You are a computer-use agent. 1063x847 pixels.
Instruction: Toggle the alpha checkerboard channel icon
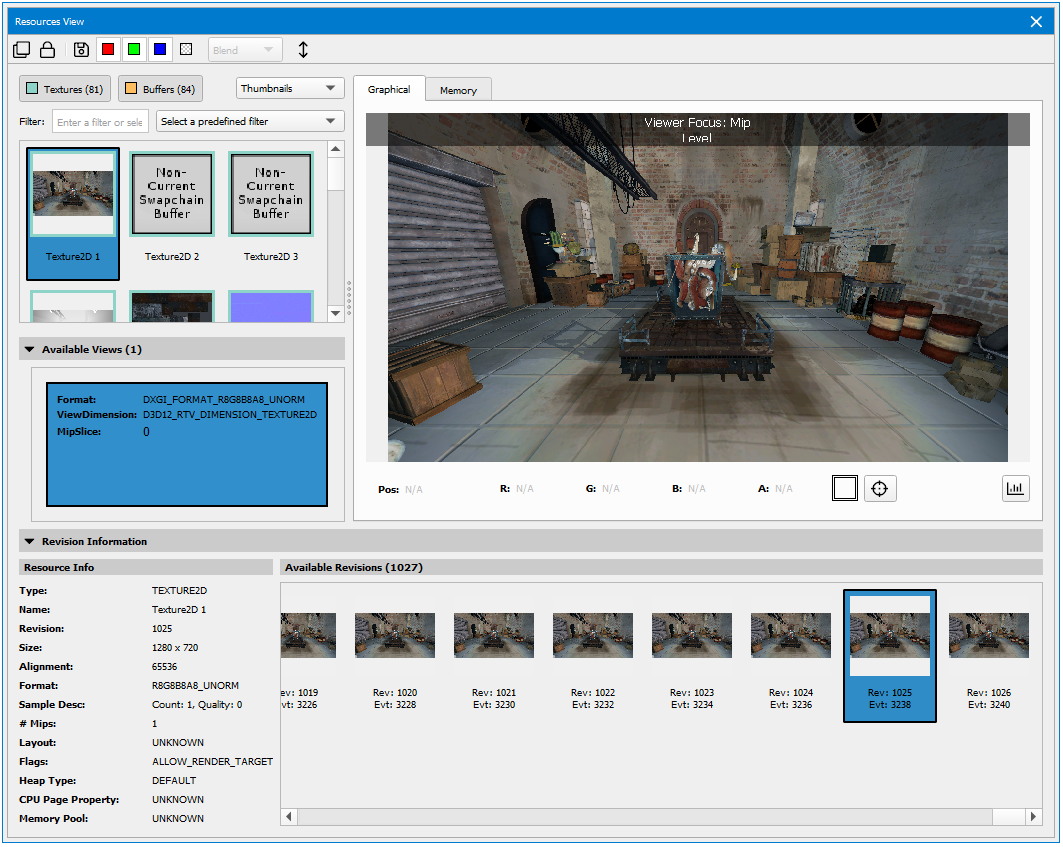point(186,50)
